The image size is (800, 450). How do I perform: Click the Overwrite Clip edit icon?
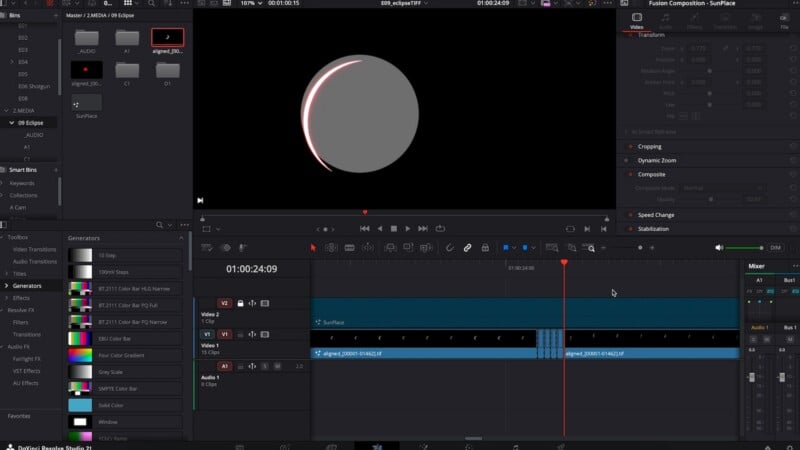coord(408,248)
